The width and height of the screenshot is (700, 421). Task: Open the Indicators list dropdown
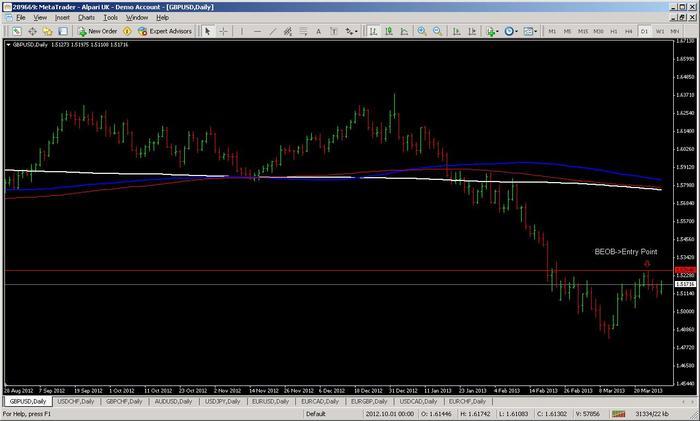[492, 31]
